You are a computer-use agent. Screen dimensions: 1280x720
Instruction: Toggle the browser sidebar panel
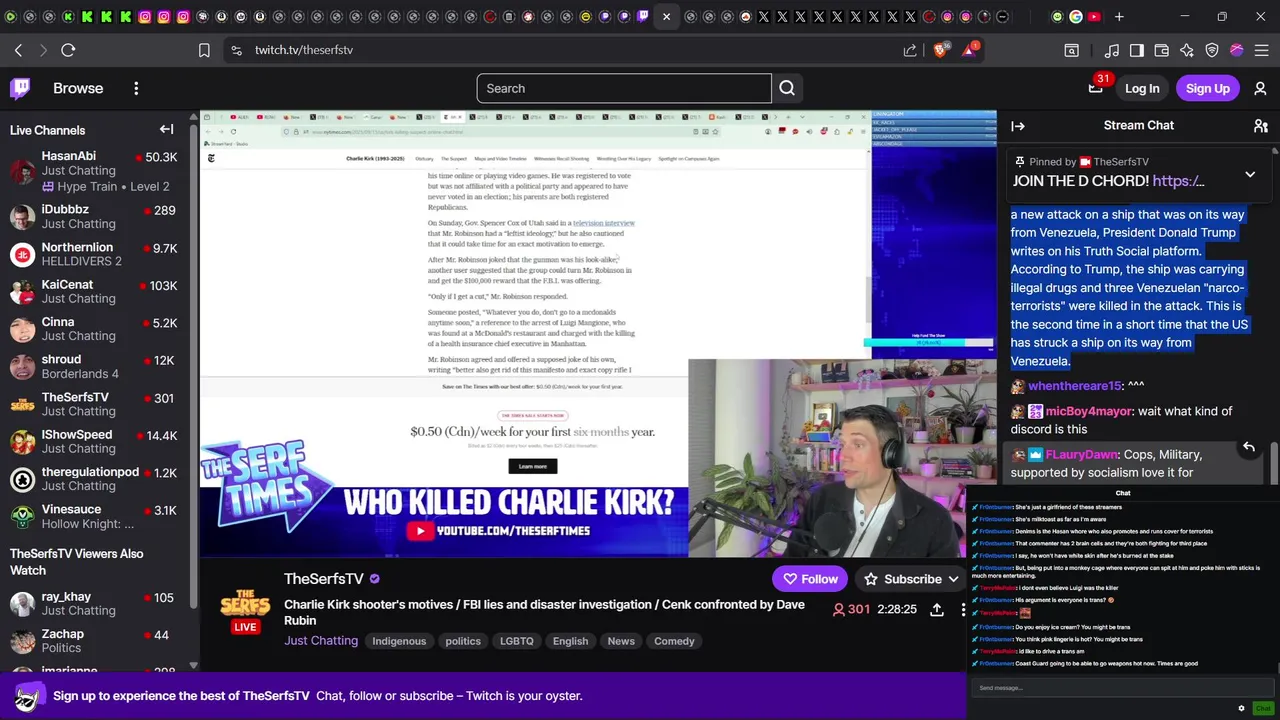click(1137, 50)
